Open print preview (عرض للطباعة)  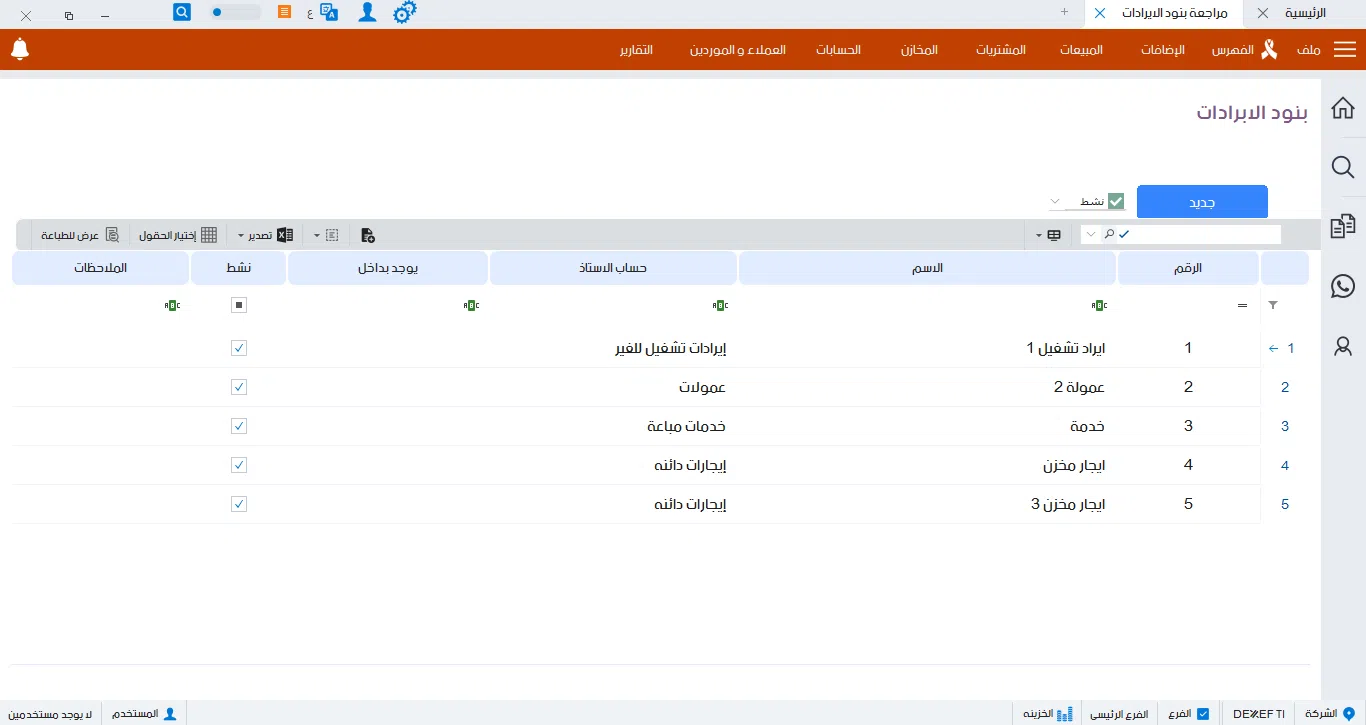(80, 235)
